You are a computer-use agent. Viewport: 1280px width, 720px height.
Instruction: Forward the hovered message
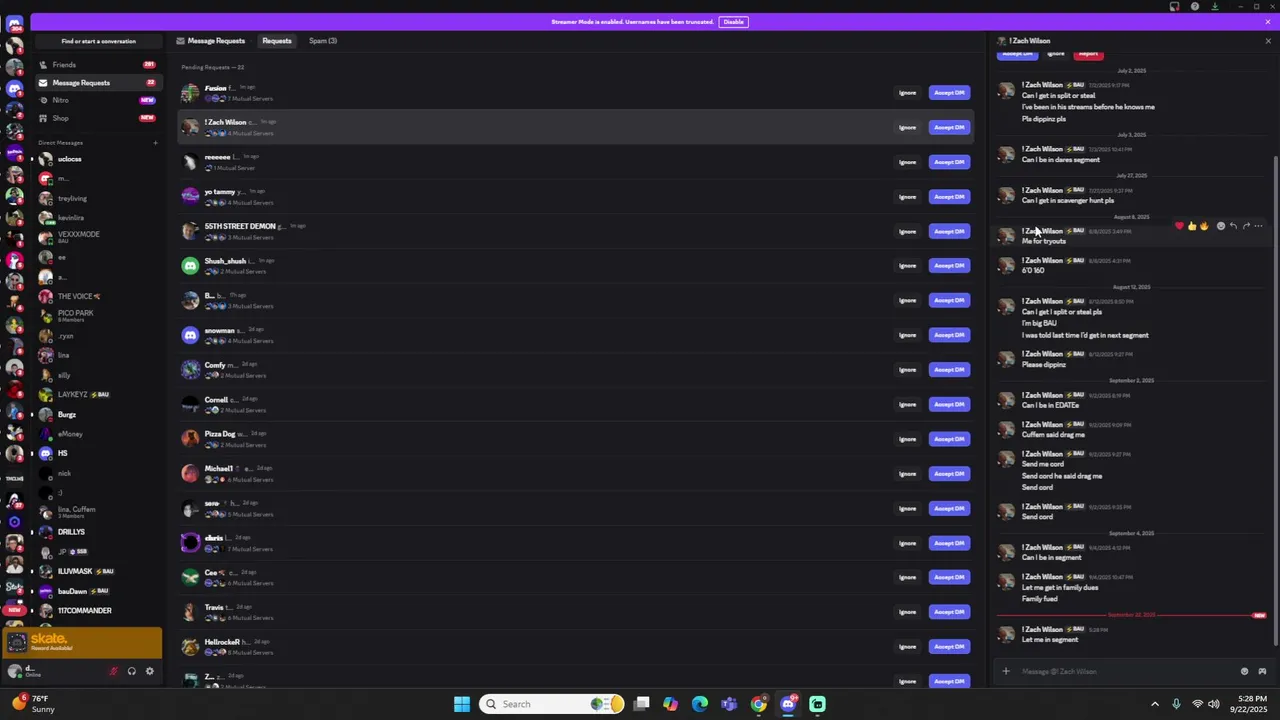click(1246, 226)
